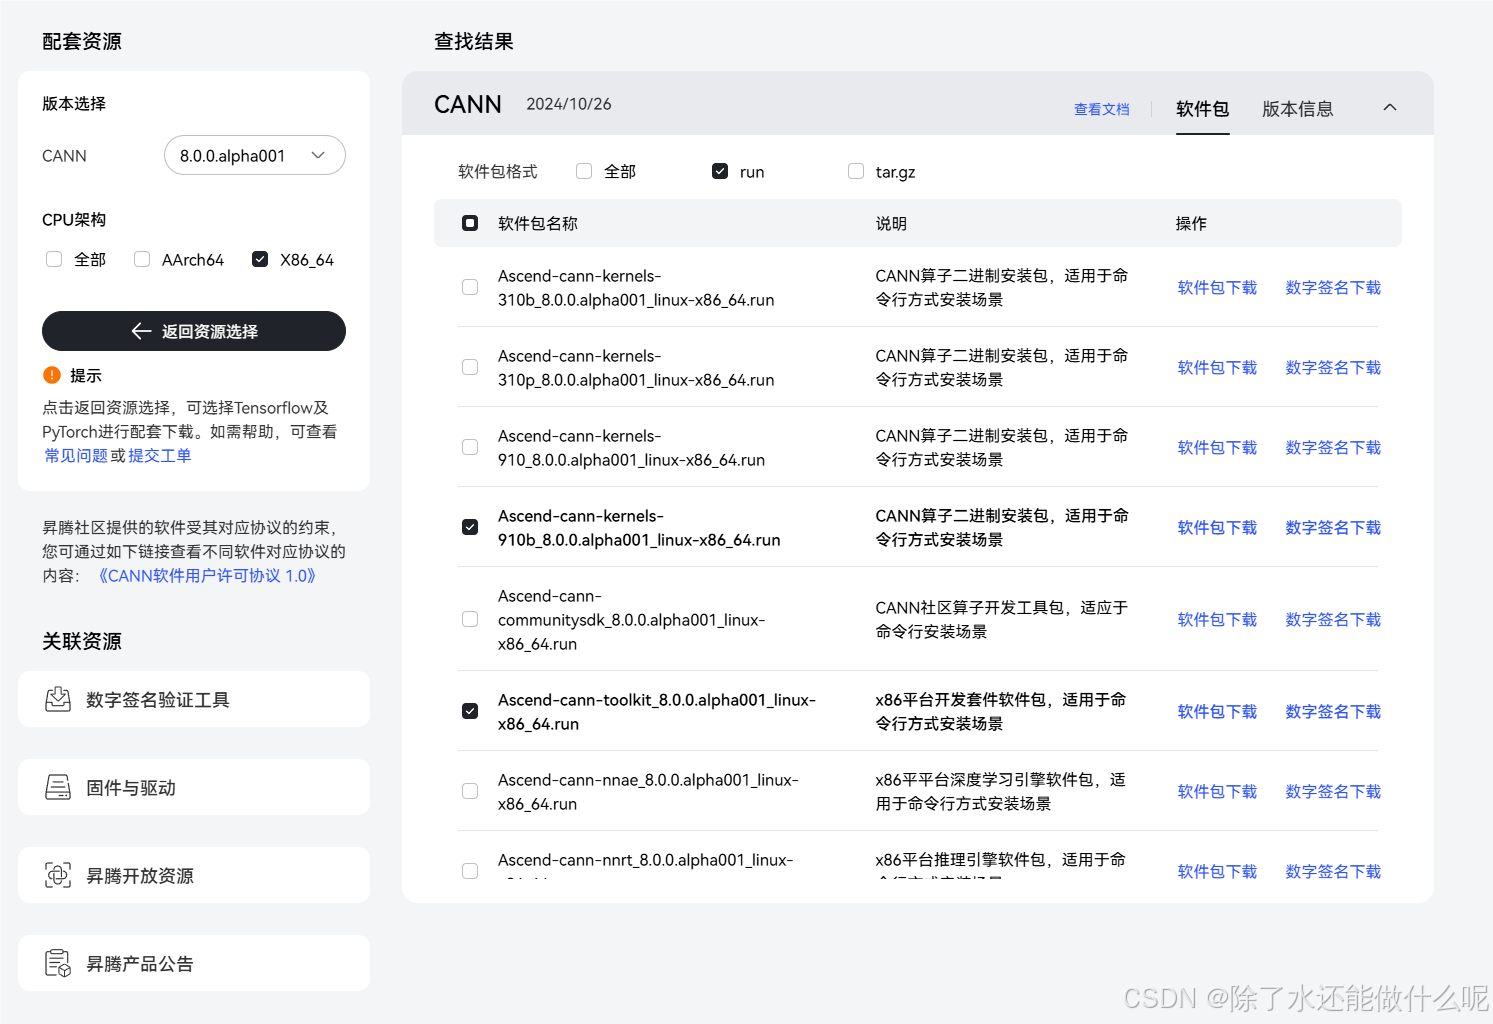Download digital signature for kernels-310b
Image resolution: width=1493 pixels, height=1024 pixels.
click(x=1333, y=287)
